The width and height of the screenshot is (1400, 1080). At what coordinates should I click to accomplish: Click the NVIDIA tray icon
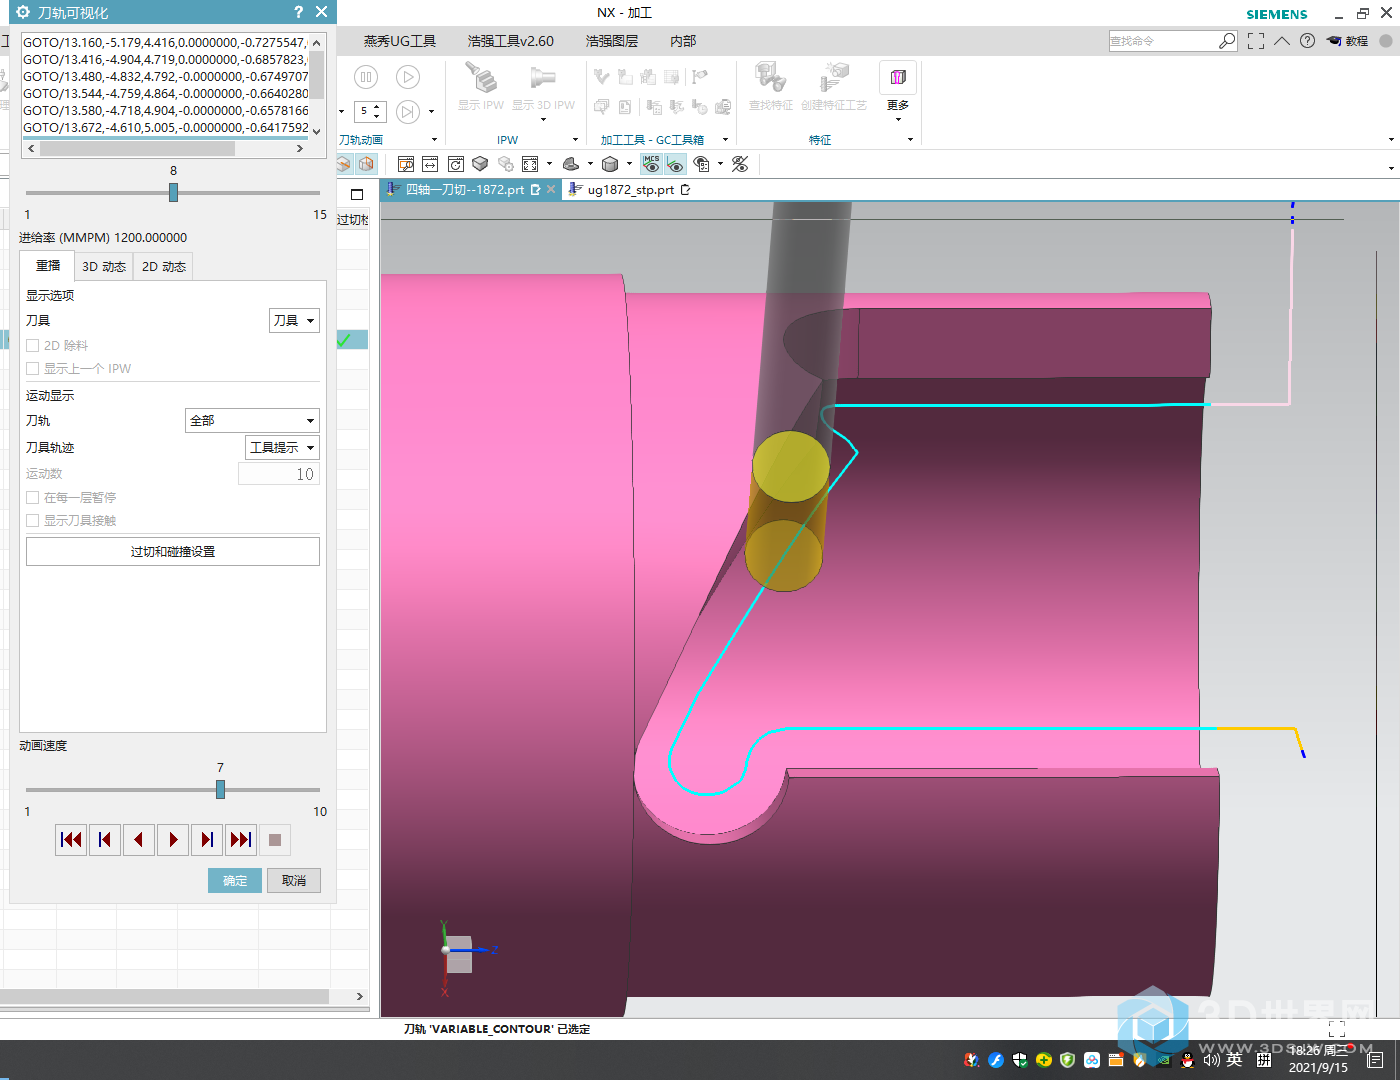(1164, 1060)
